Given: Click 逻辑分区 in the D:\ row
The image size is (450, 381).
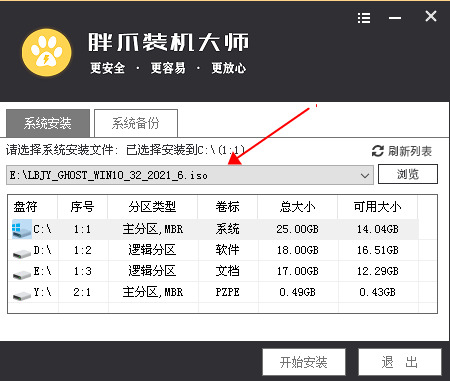Looking at the screenshot, I should coord(152,250).
